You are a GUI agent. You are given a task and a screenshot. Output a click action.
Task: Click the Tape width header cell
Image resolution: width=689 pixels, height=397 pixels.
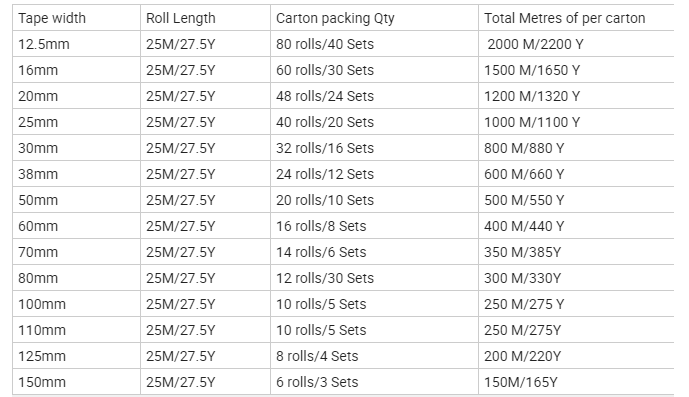tap(76, 18)
